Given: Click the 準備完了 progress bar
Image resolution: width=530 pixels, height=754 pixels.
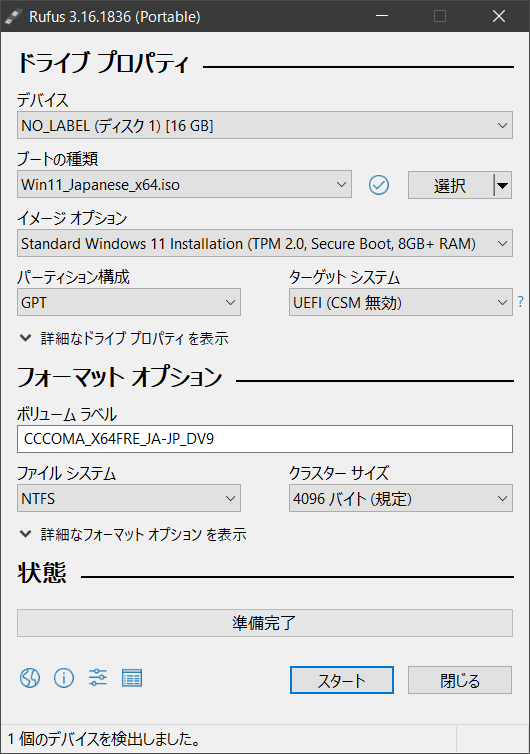Looking at the screenshot, I should click(x=265, y=623).
